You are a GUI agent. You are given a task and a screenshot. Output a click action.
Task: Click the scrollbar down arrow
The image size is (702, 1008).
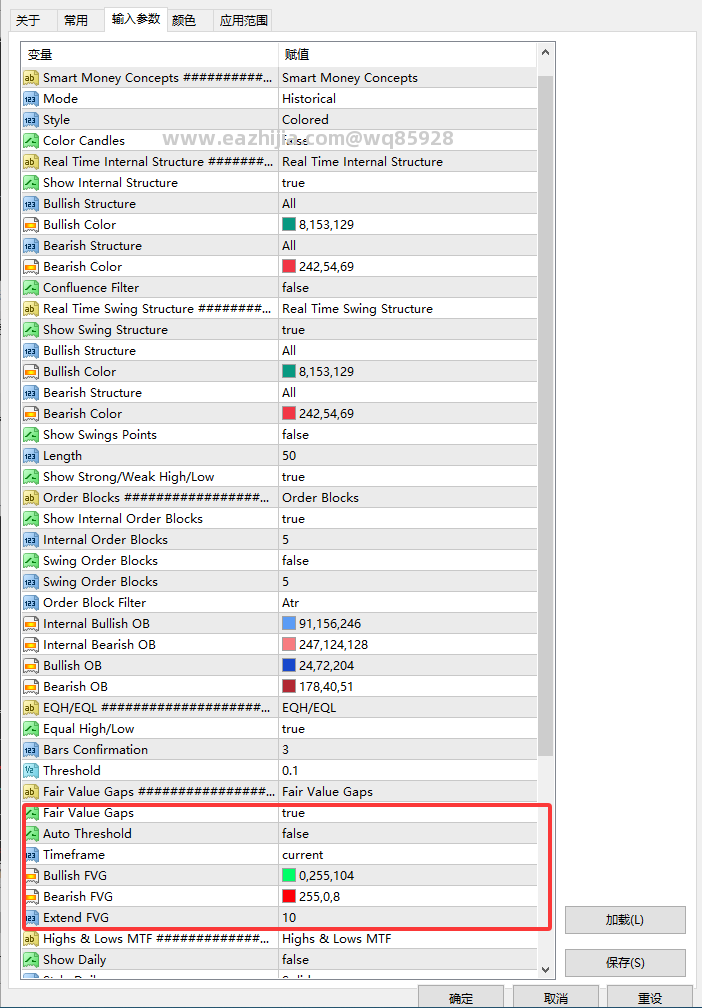[545, 969]
